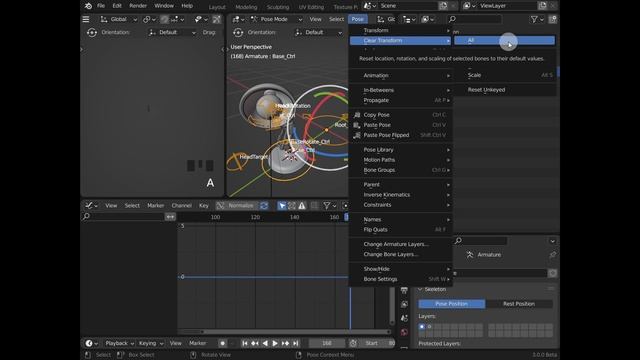Open the Animation submenu
The width and height of the screenshot is (640, 360).
(x=400, y=76)
